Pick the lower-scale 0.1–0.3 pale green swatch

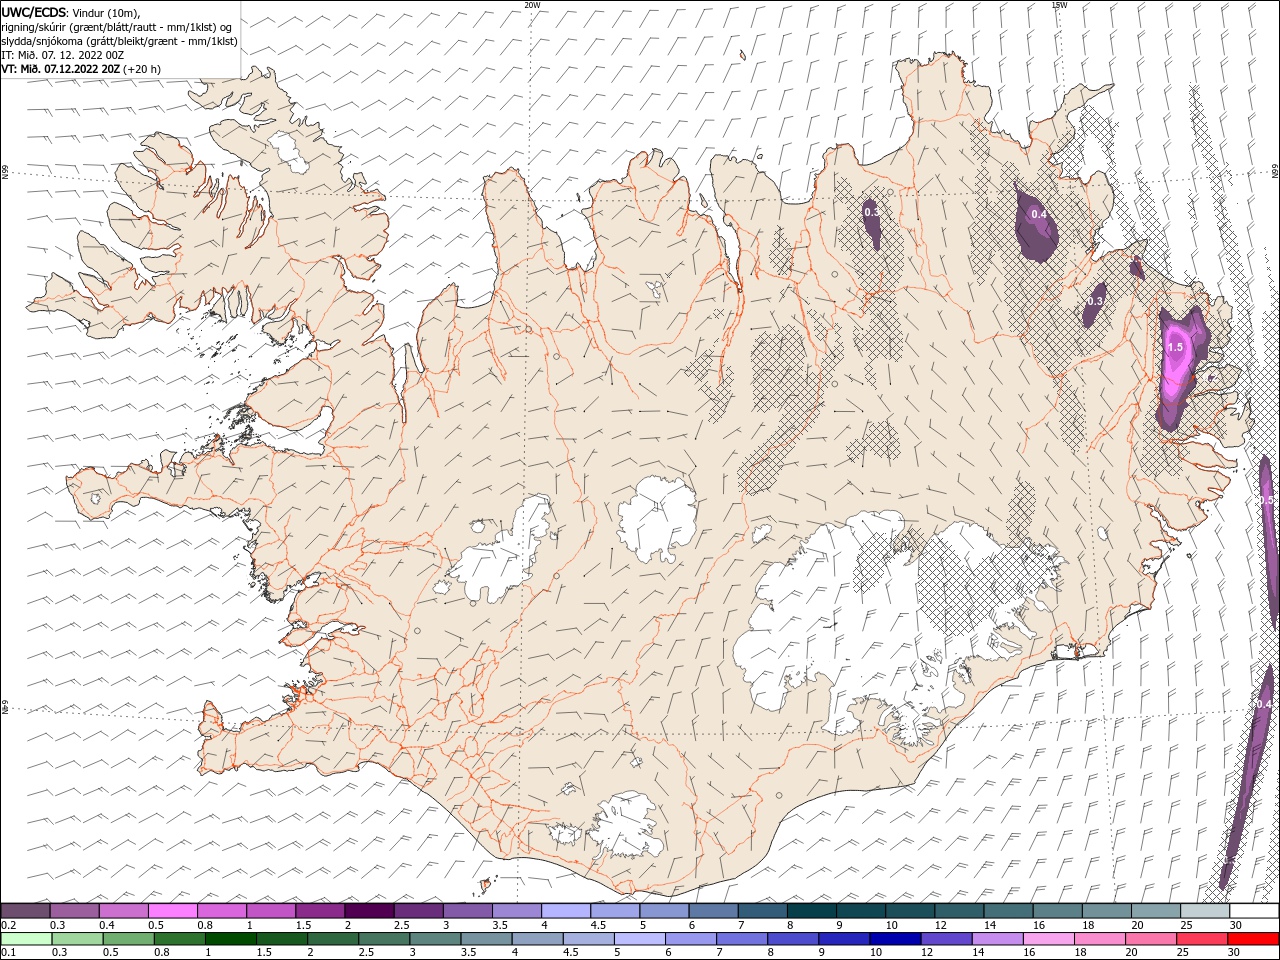tap(26, 939)
